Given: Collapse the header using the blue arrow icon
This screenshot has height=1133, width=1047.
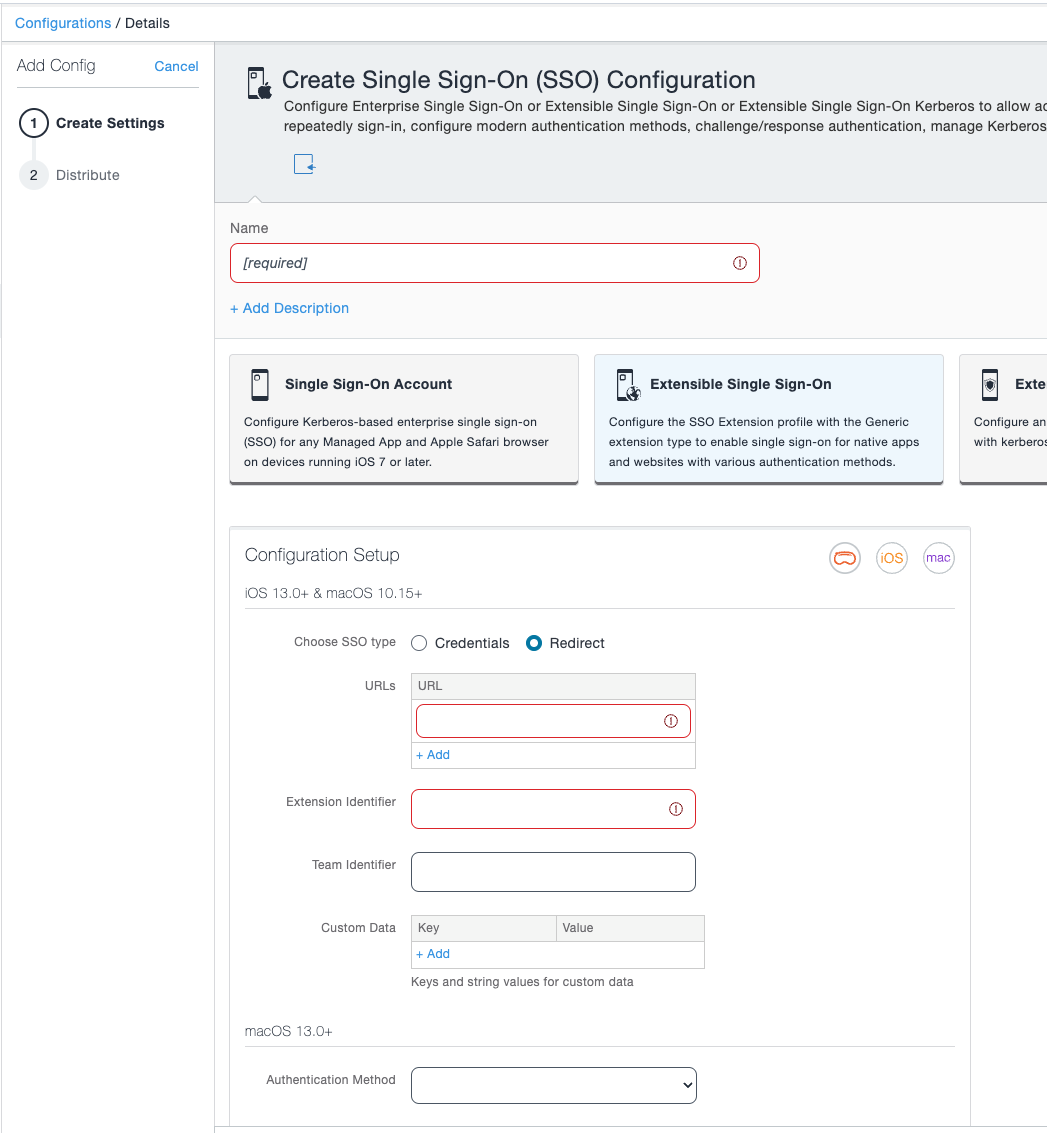Looking at the screenshot, I should click(x=303, y=163).
